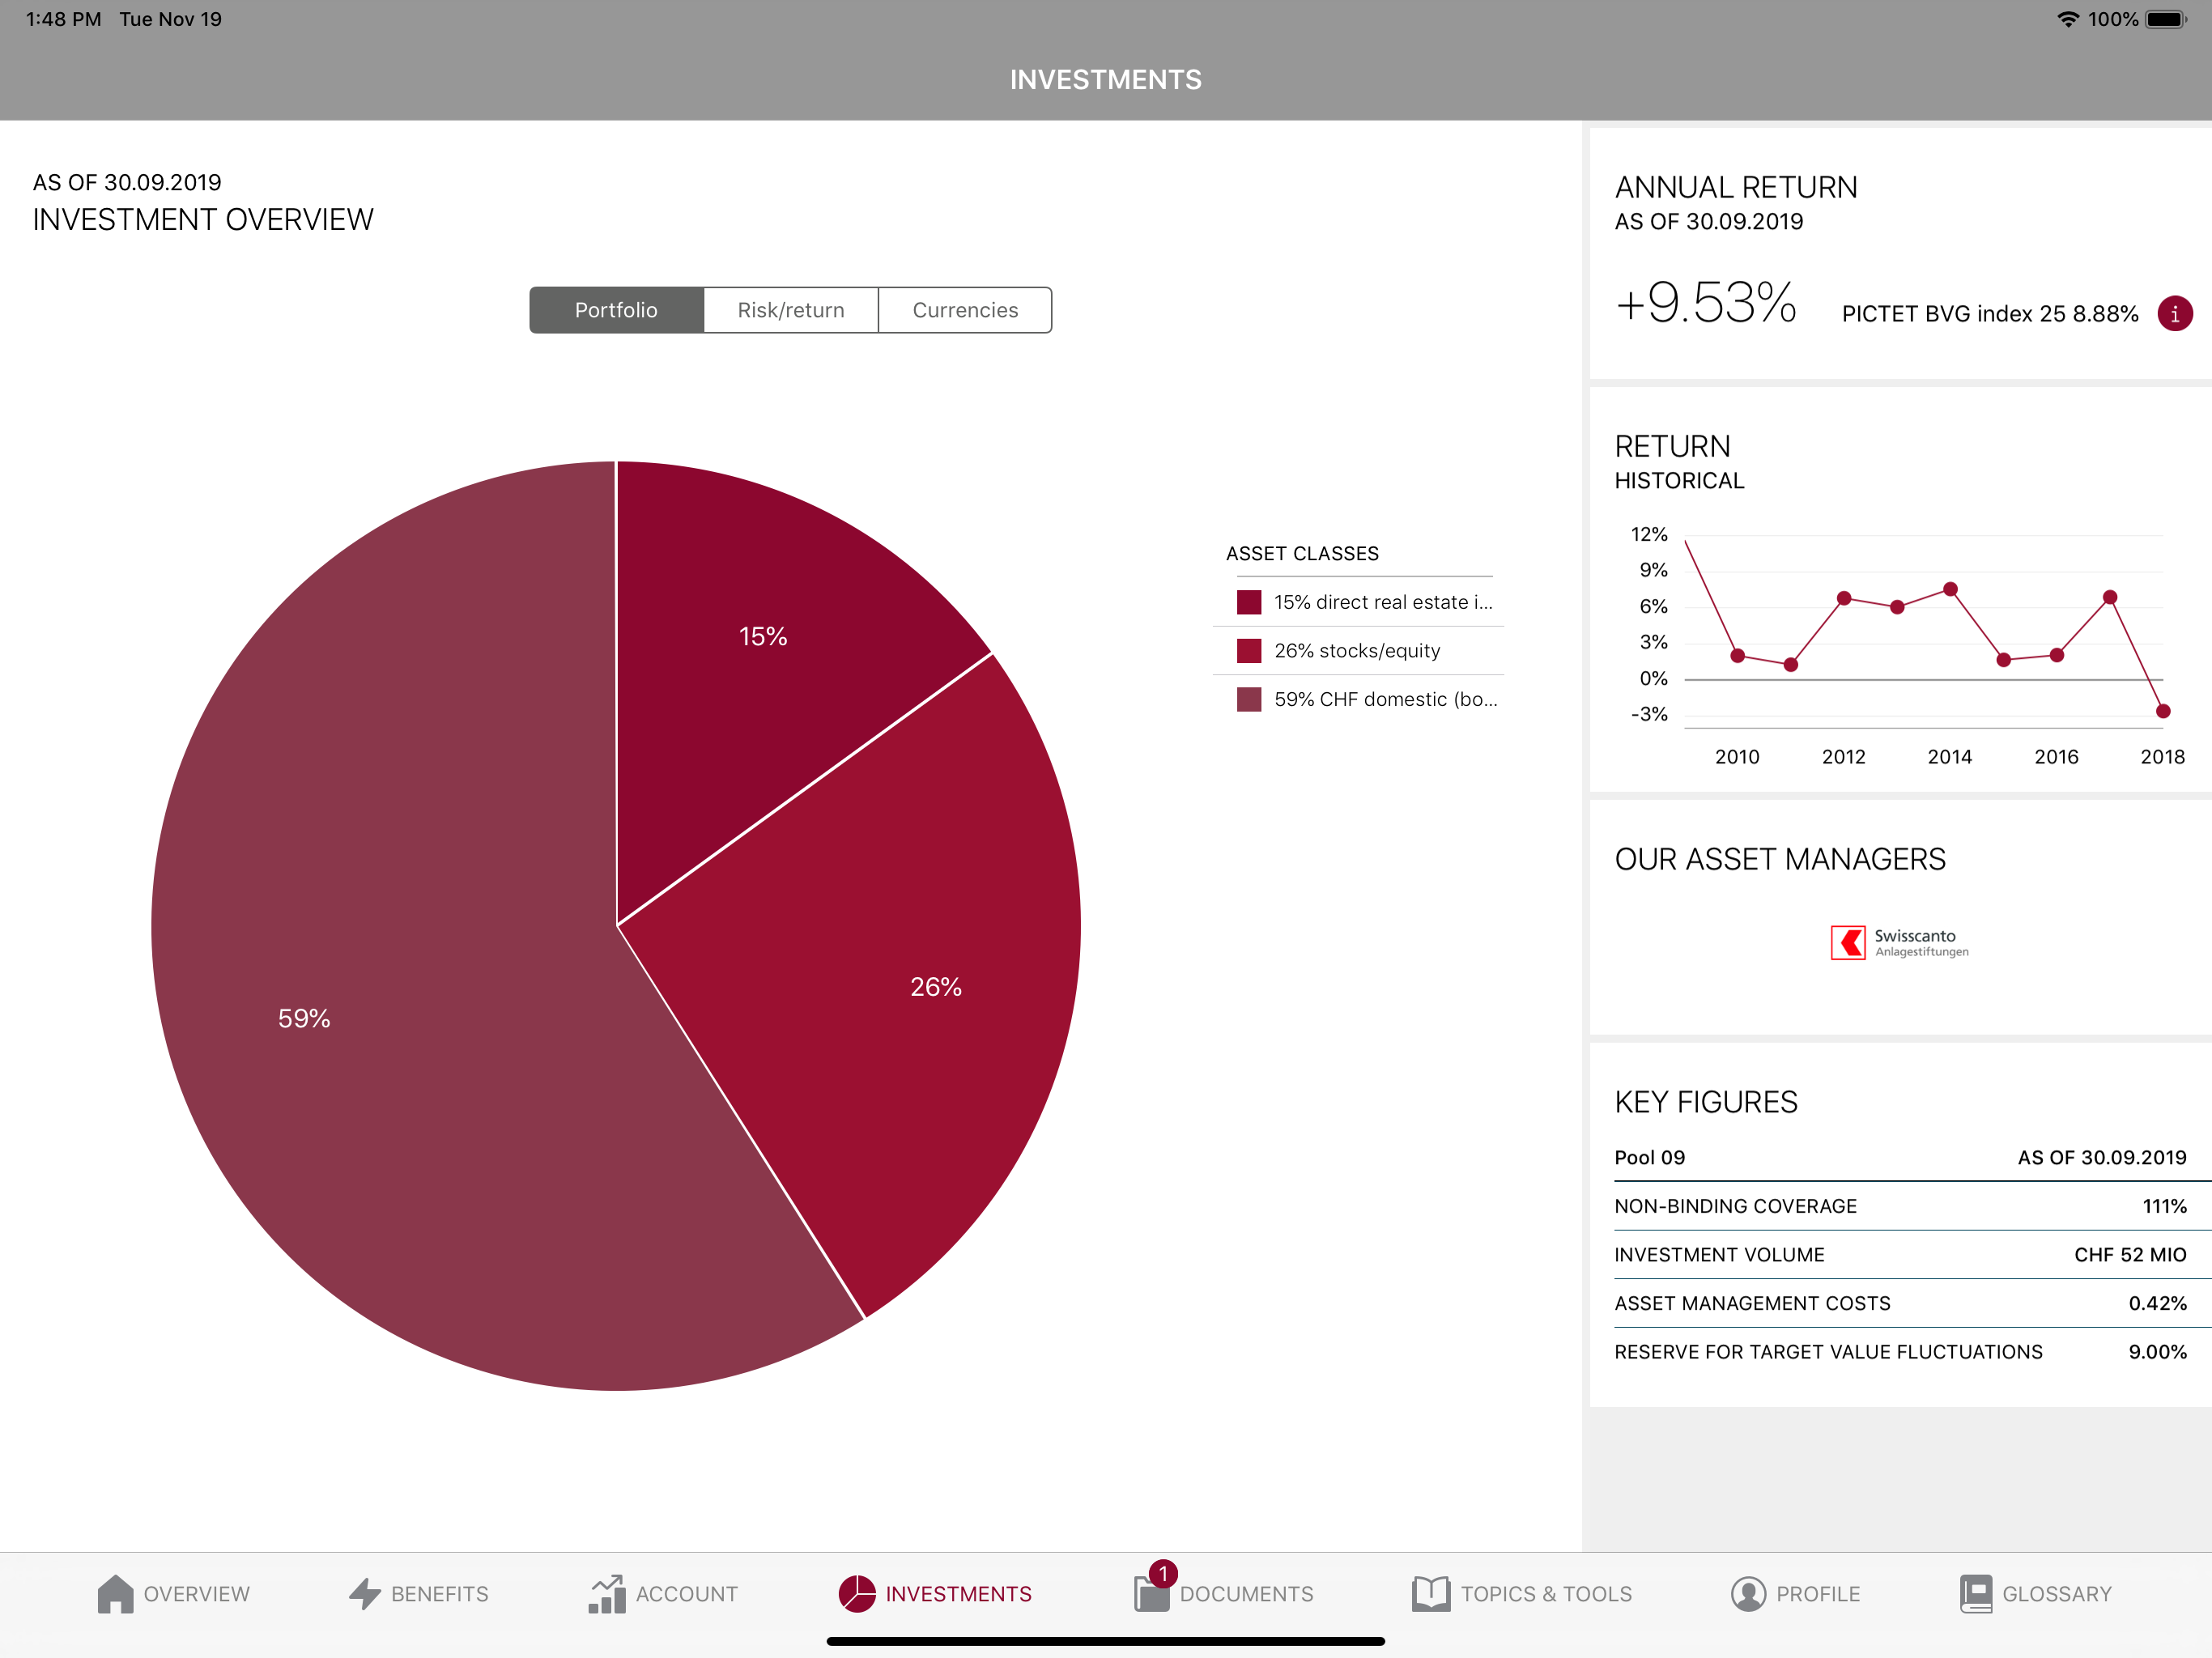The width and height of the screenshot is (2212, 1658).
Task: Tap the status bar time 1:48 PM
Action: tap(63, 19)
